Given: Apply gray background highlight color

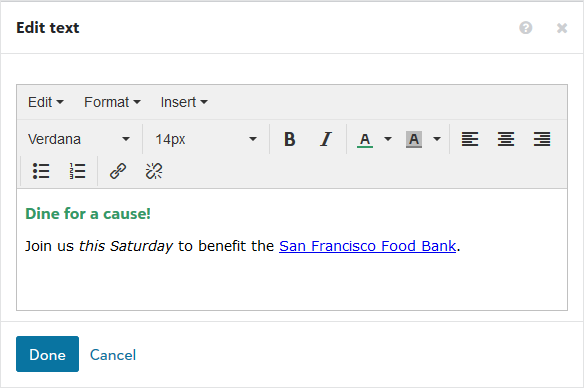Looking at the screenshot, I should pyautogui.click(x=414, y=140).
